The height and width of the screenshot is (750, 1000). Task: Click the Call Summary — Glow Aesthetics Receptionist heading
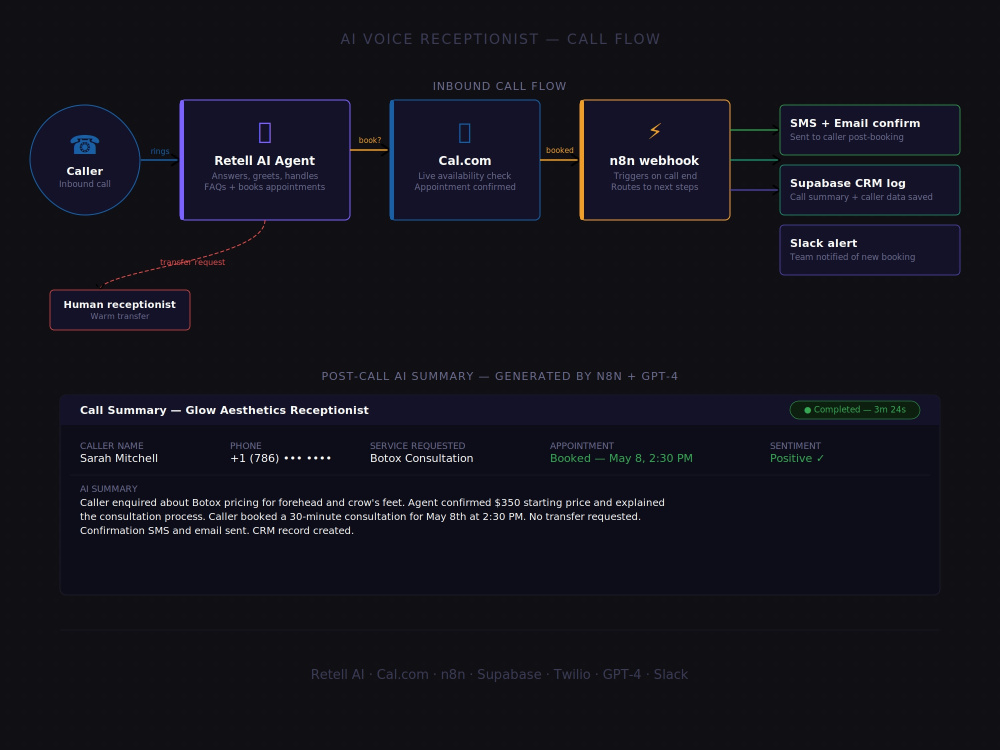click(x=224, y=411)
